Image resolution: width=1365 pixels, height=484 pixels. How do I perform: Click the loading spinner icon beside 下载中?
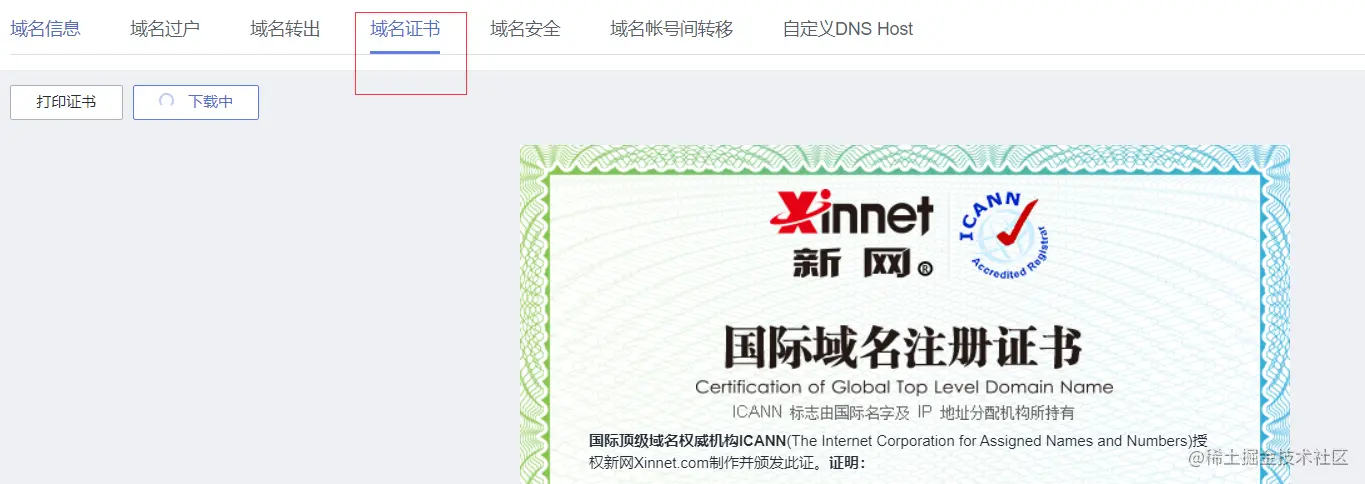pos(167,101)
